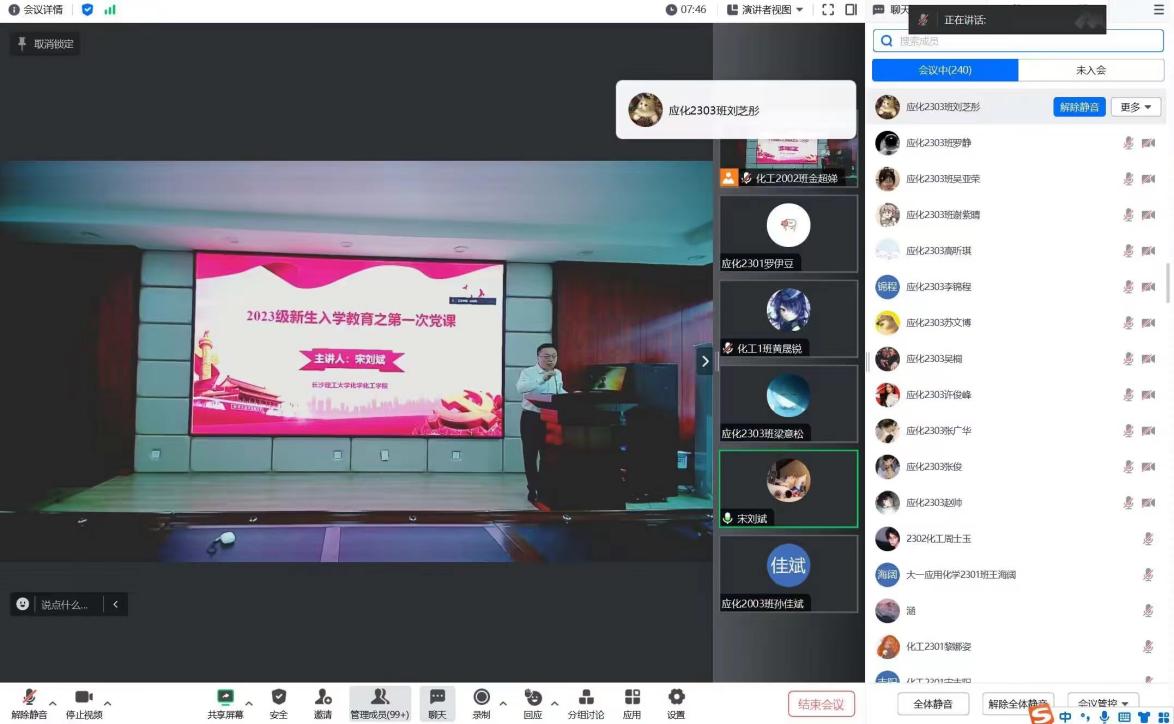Open the 安全 security shield icon
Image resolution: width=1174 pixels, height=724 pixels.
pyautogui.click(x=279, y=698)
